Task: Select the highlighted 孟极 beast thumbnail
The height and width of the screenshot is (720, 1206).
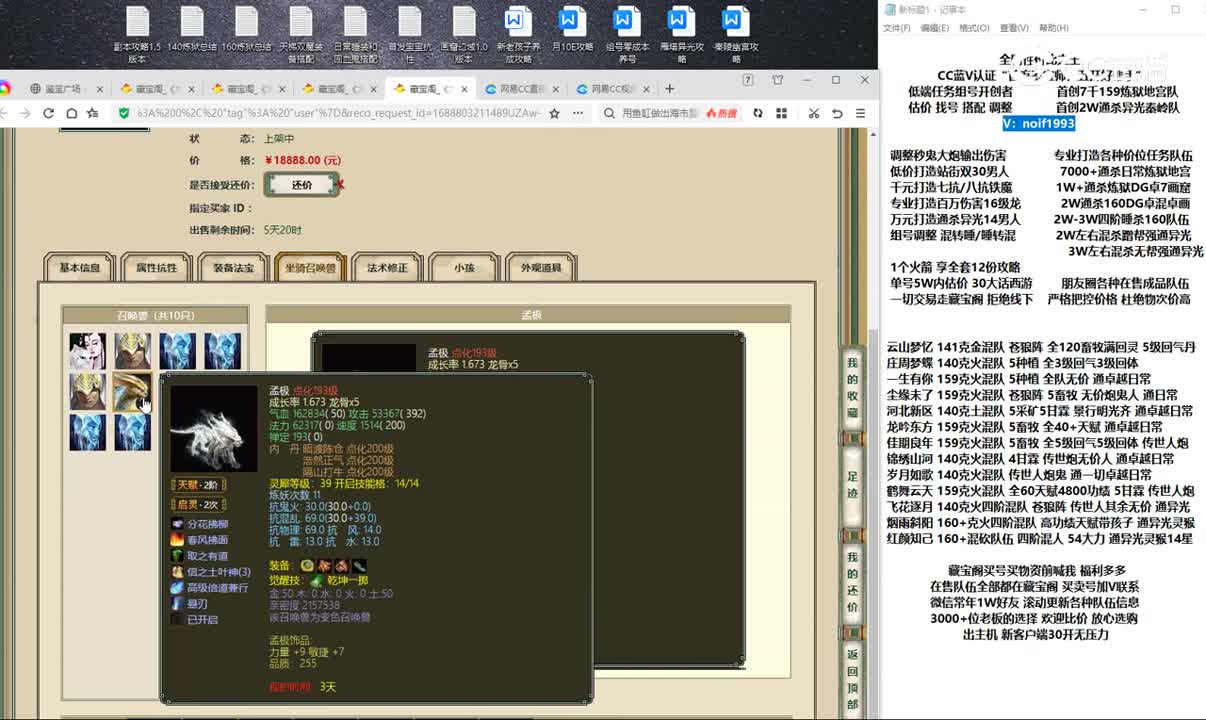Action: pyautogui.click(x=132, y=391)
